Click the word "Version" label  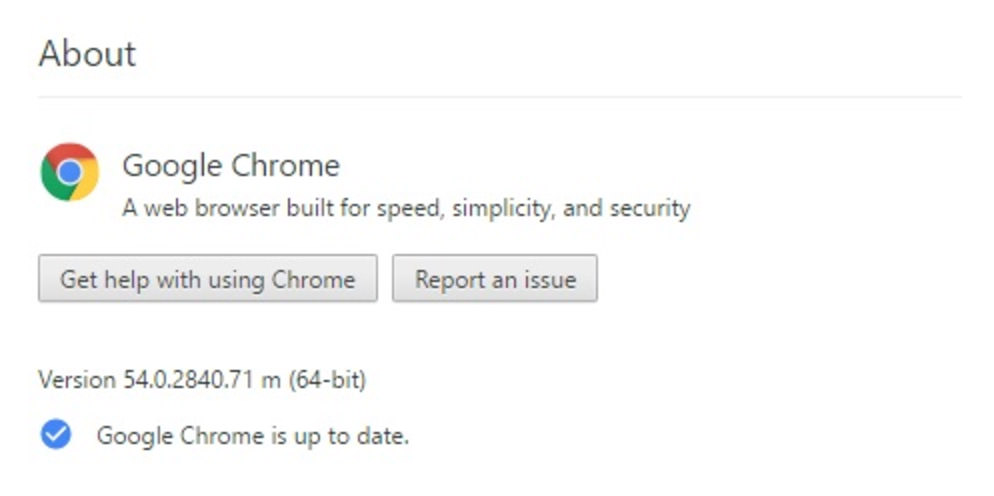click(77, 380)
